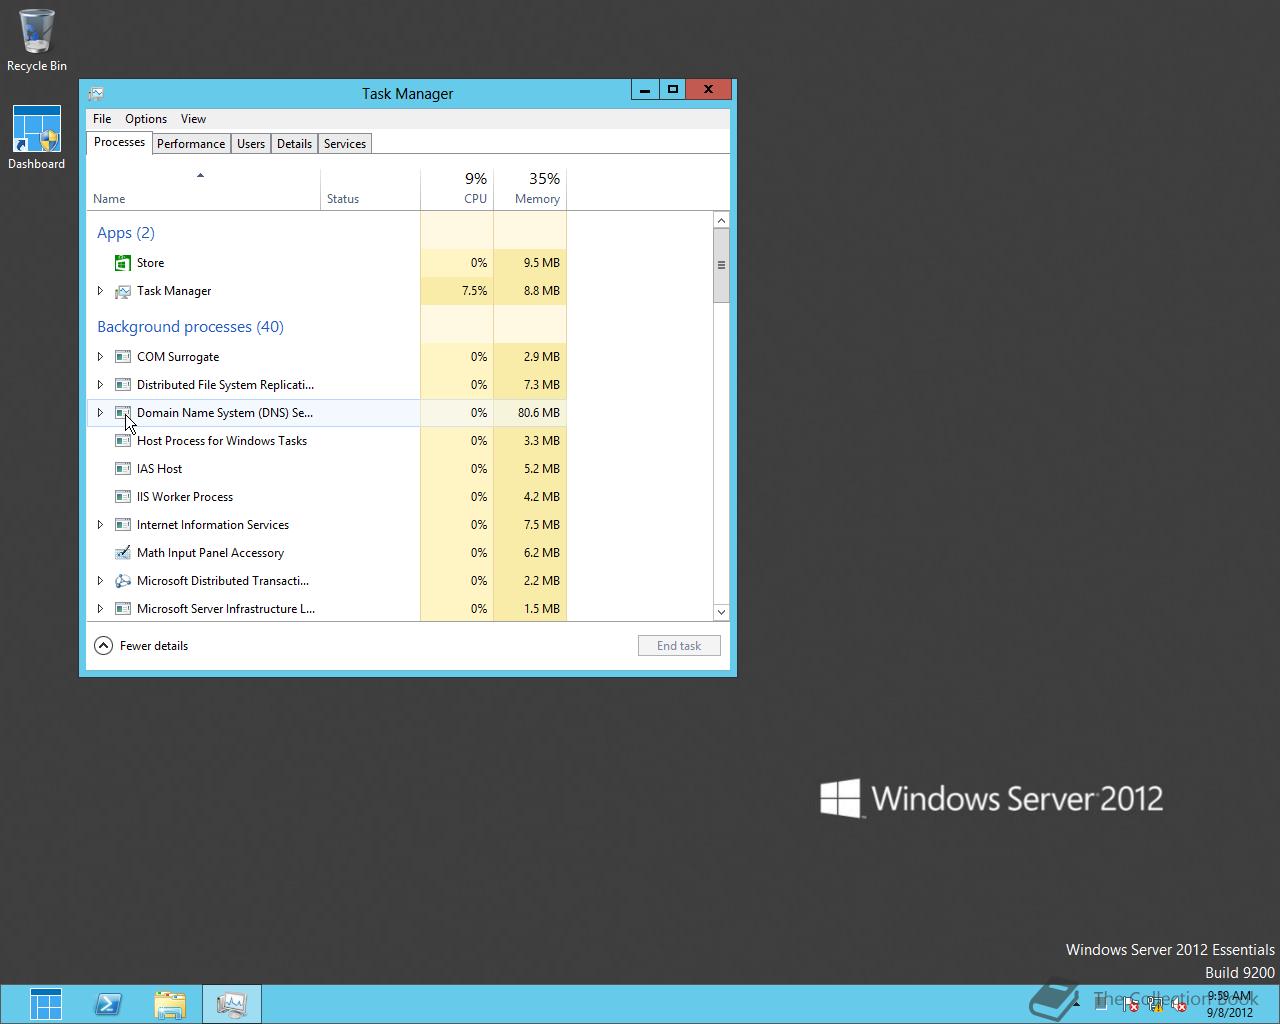Screen dimensions: 1280x1024
Task: Click the COM Surrogate process icon
Action: coord(123,357)
